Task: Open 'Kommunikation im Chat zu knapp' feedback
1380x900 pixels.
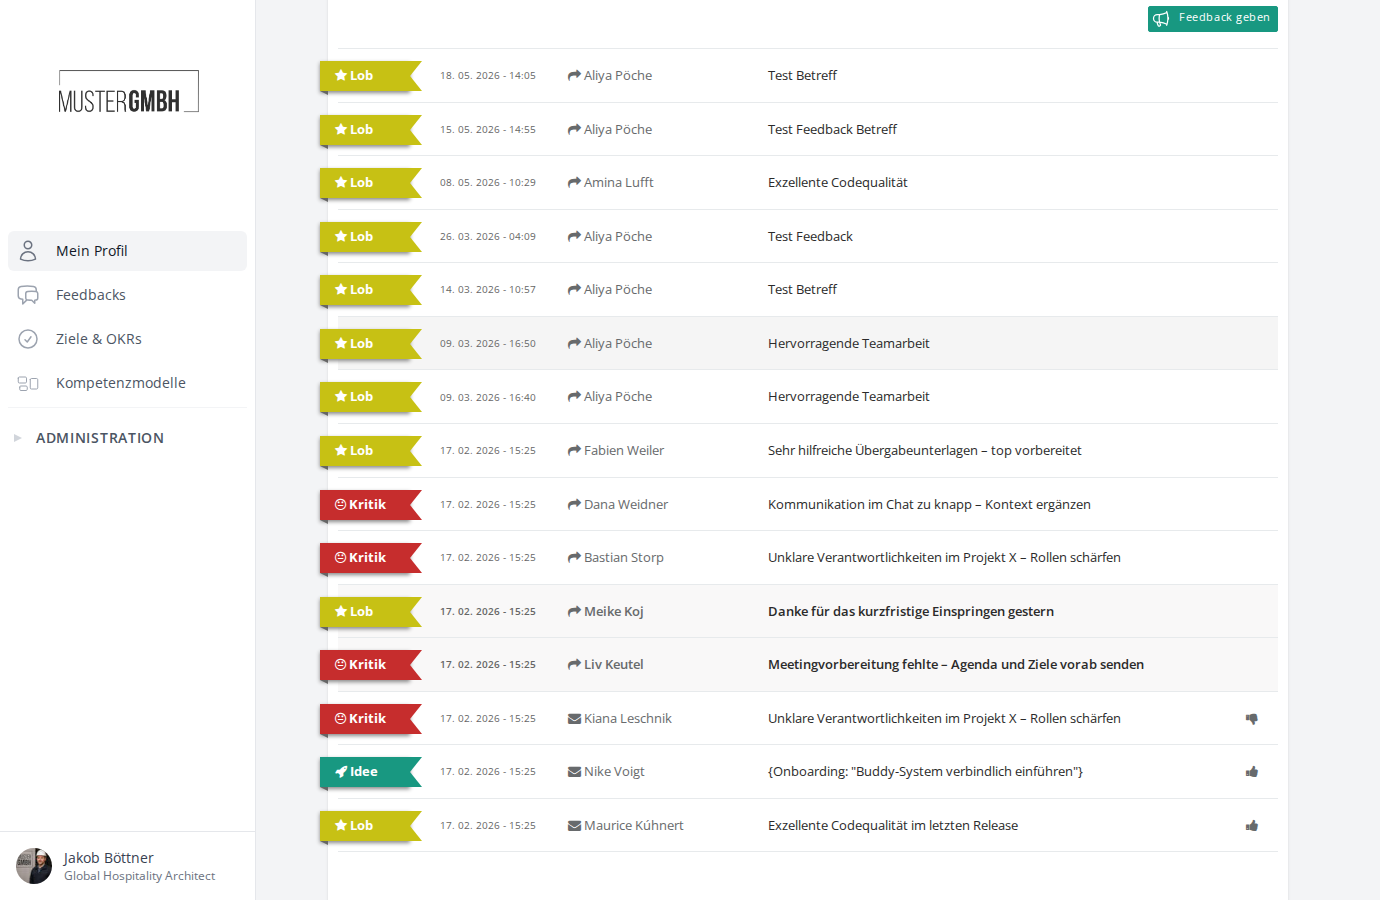Action: click(x=929, y=505)
